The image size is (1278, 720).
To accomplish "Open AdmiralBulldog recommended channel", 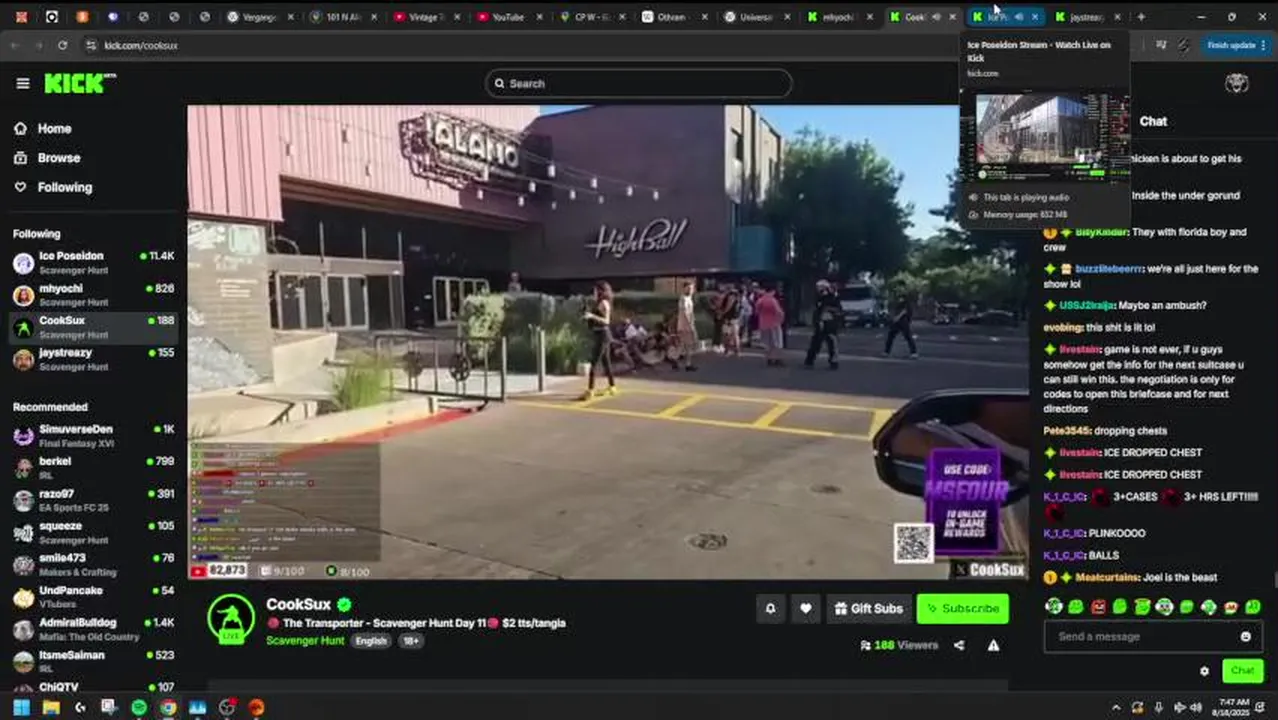I will click(x=94, y=629).
